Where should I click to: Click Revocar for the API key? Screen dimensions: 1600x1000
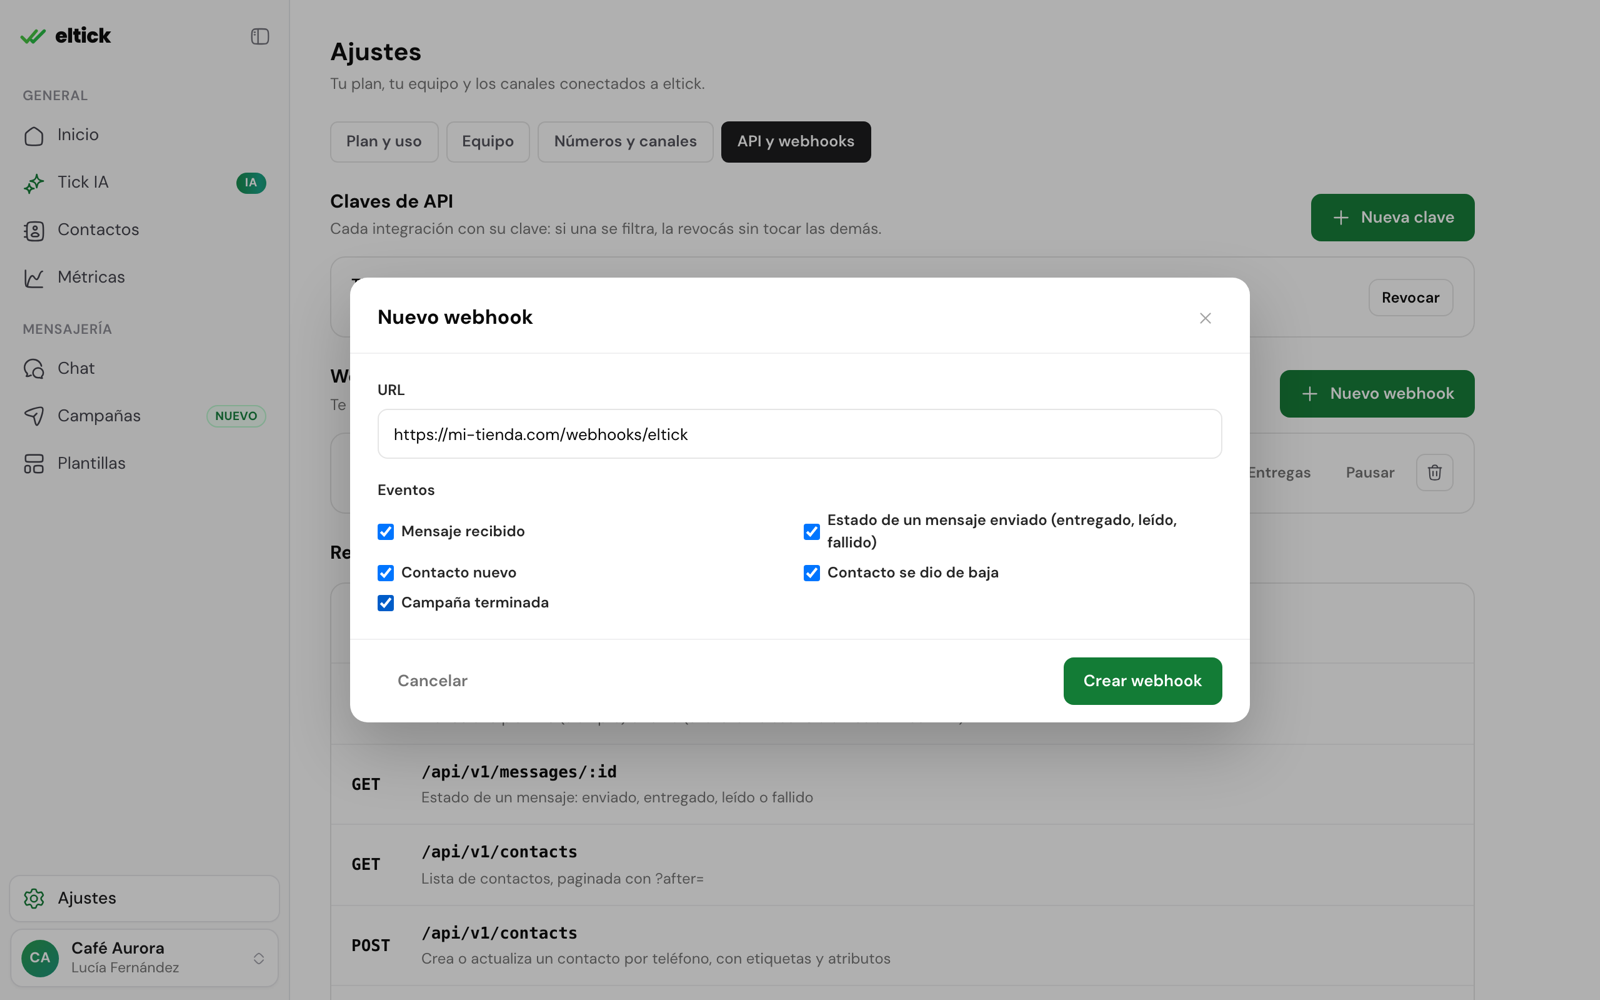(1410, 298)
